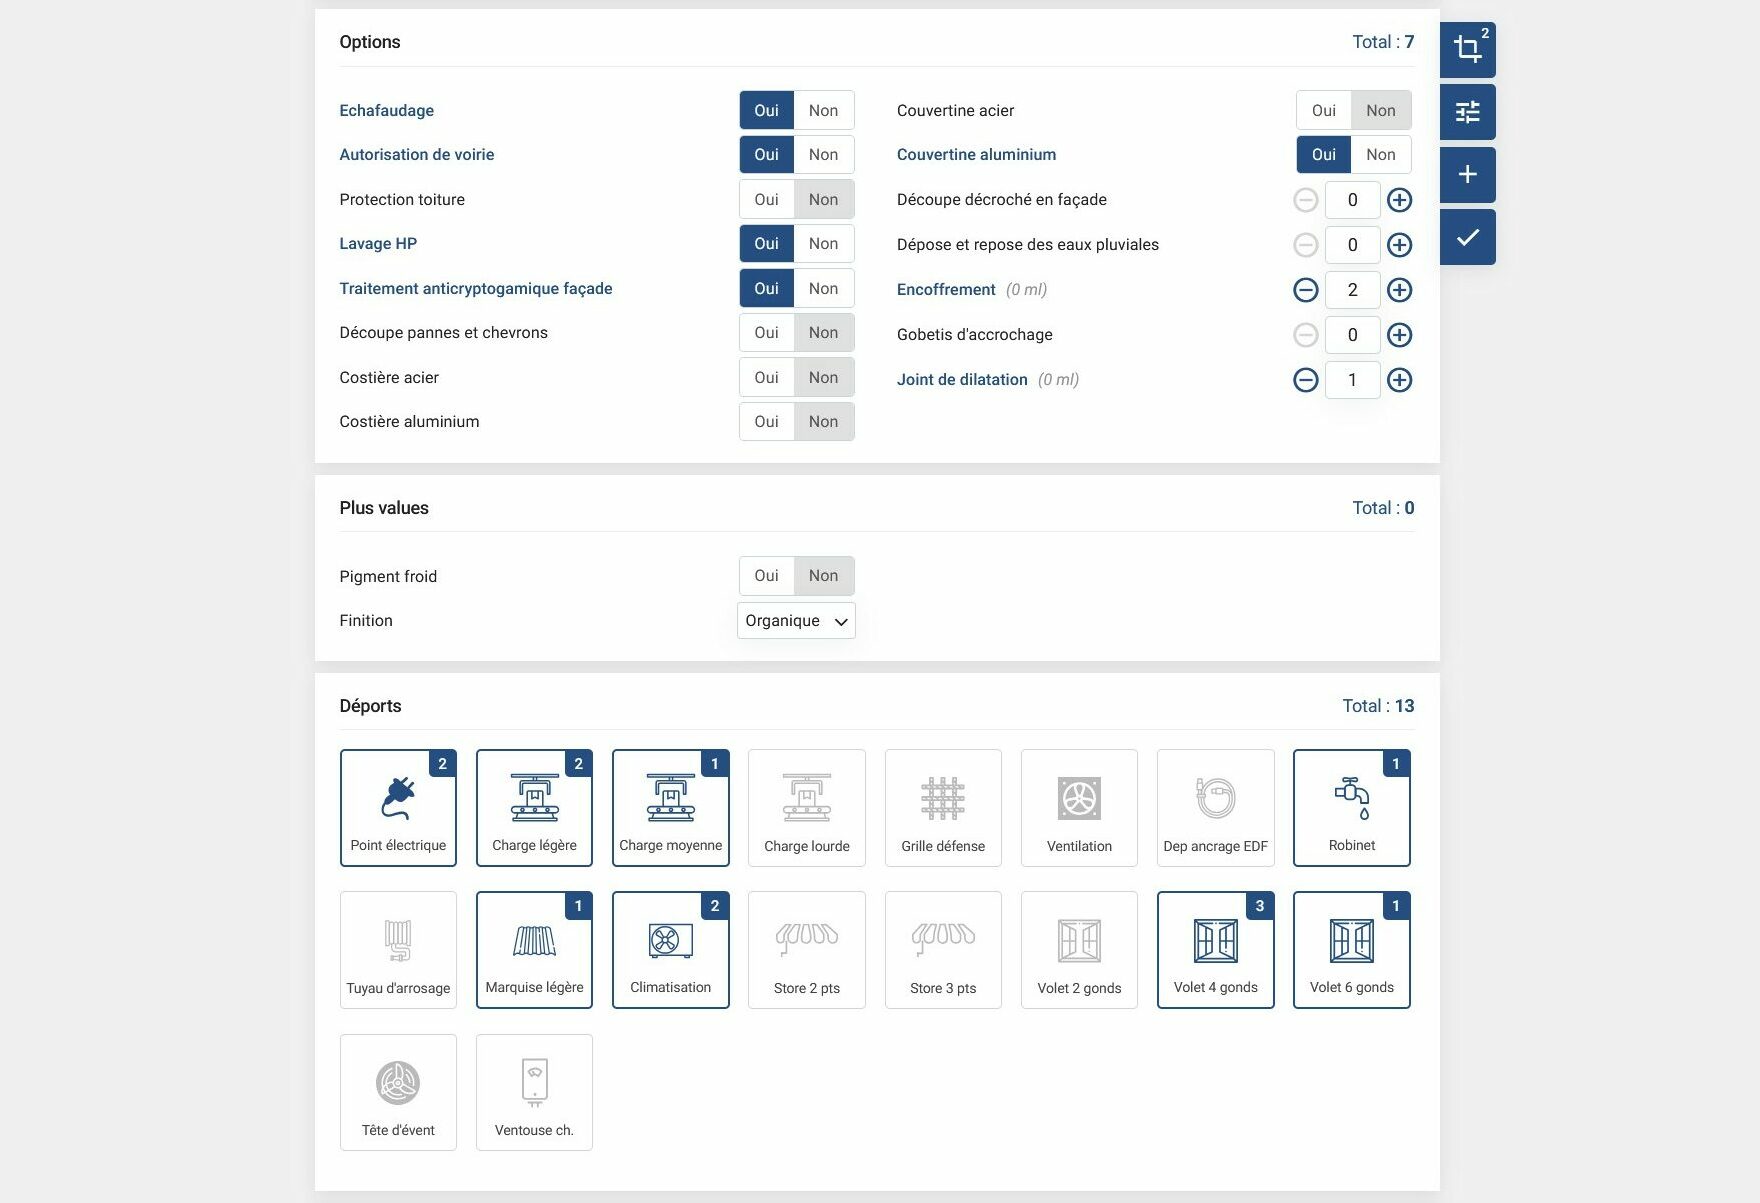This screenshot has width=1760, height=1203.
Task: Decrease Joint de dilatation with minus button
Action: pos(1305,380)
